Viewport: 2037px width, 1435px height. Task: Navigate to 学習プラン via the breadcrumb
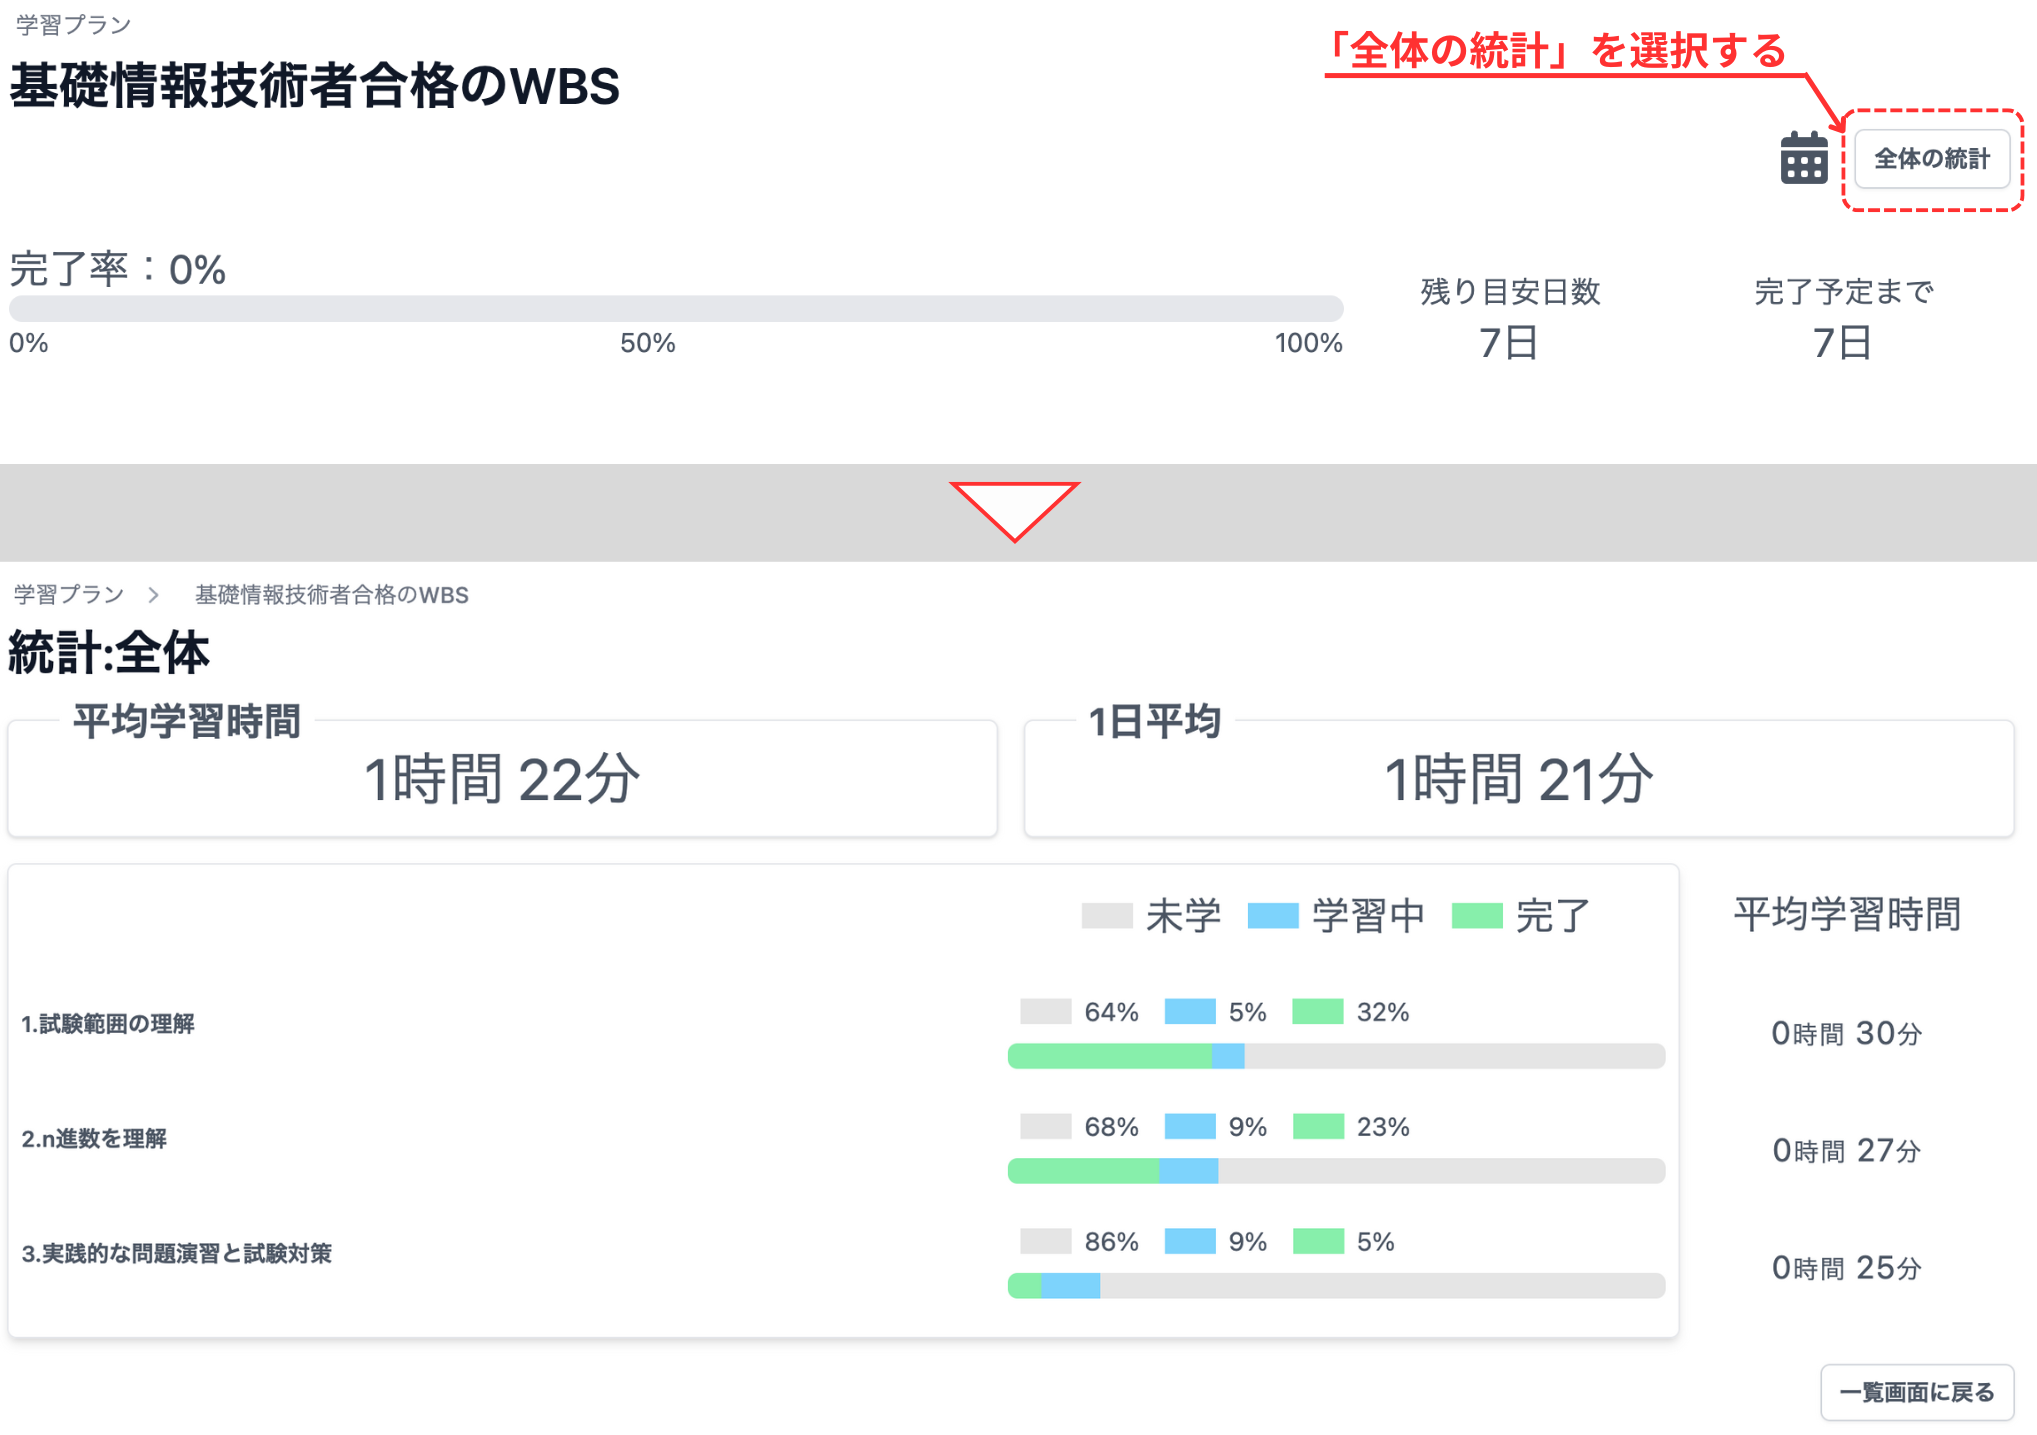tap(66, 594)
